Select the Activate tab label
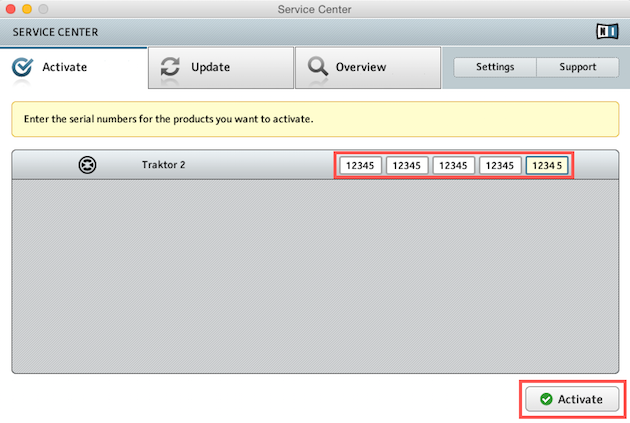This screenshot has width=630, height=423. tap(64, 67)
